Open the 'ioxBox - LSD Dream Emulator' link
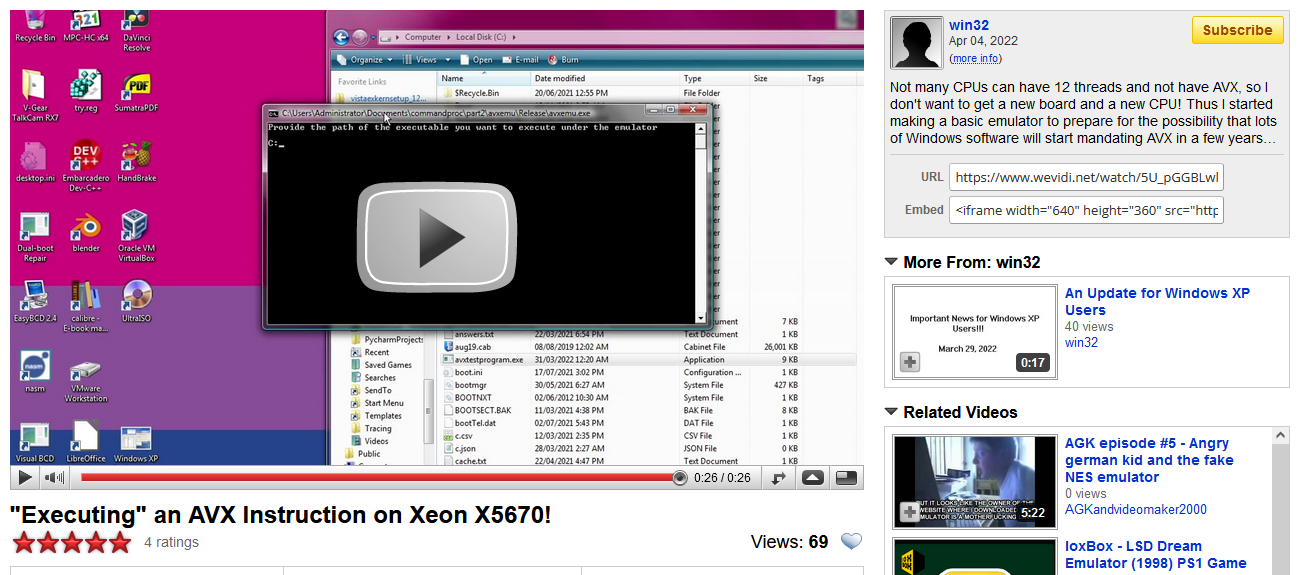 click(x=1156, y=555)
